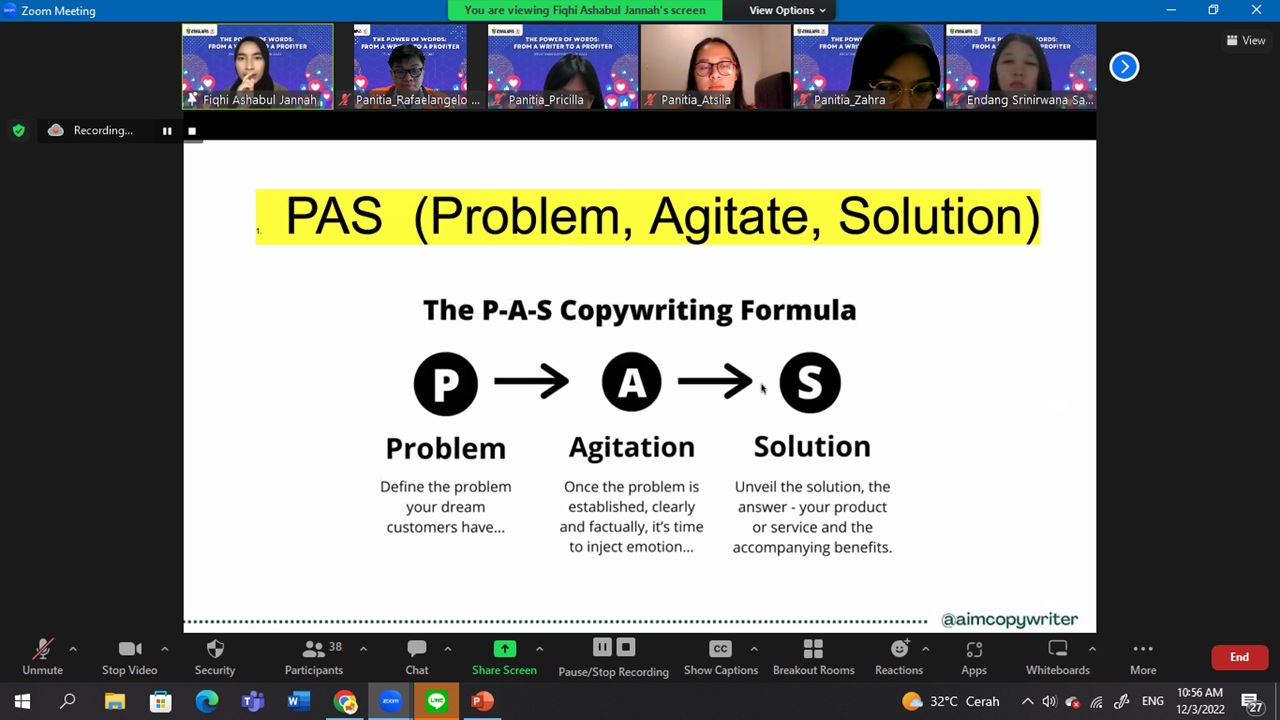Pause the recording from the top indicator
Screen dimensions: 1280x720
point(167,131)
